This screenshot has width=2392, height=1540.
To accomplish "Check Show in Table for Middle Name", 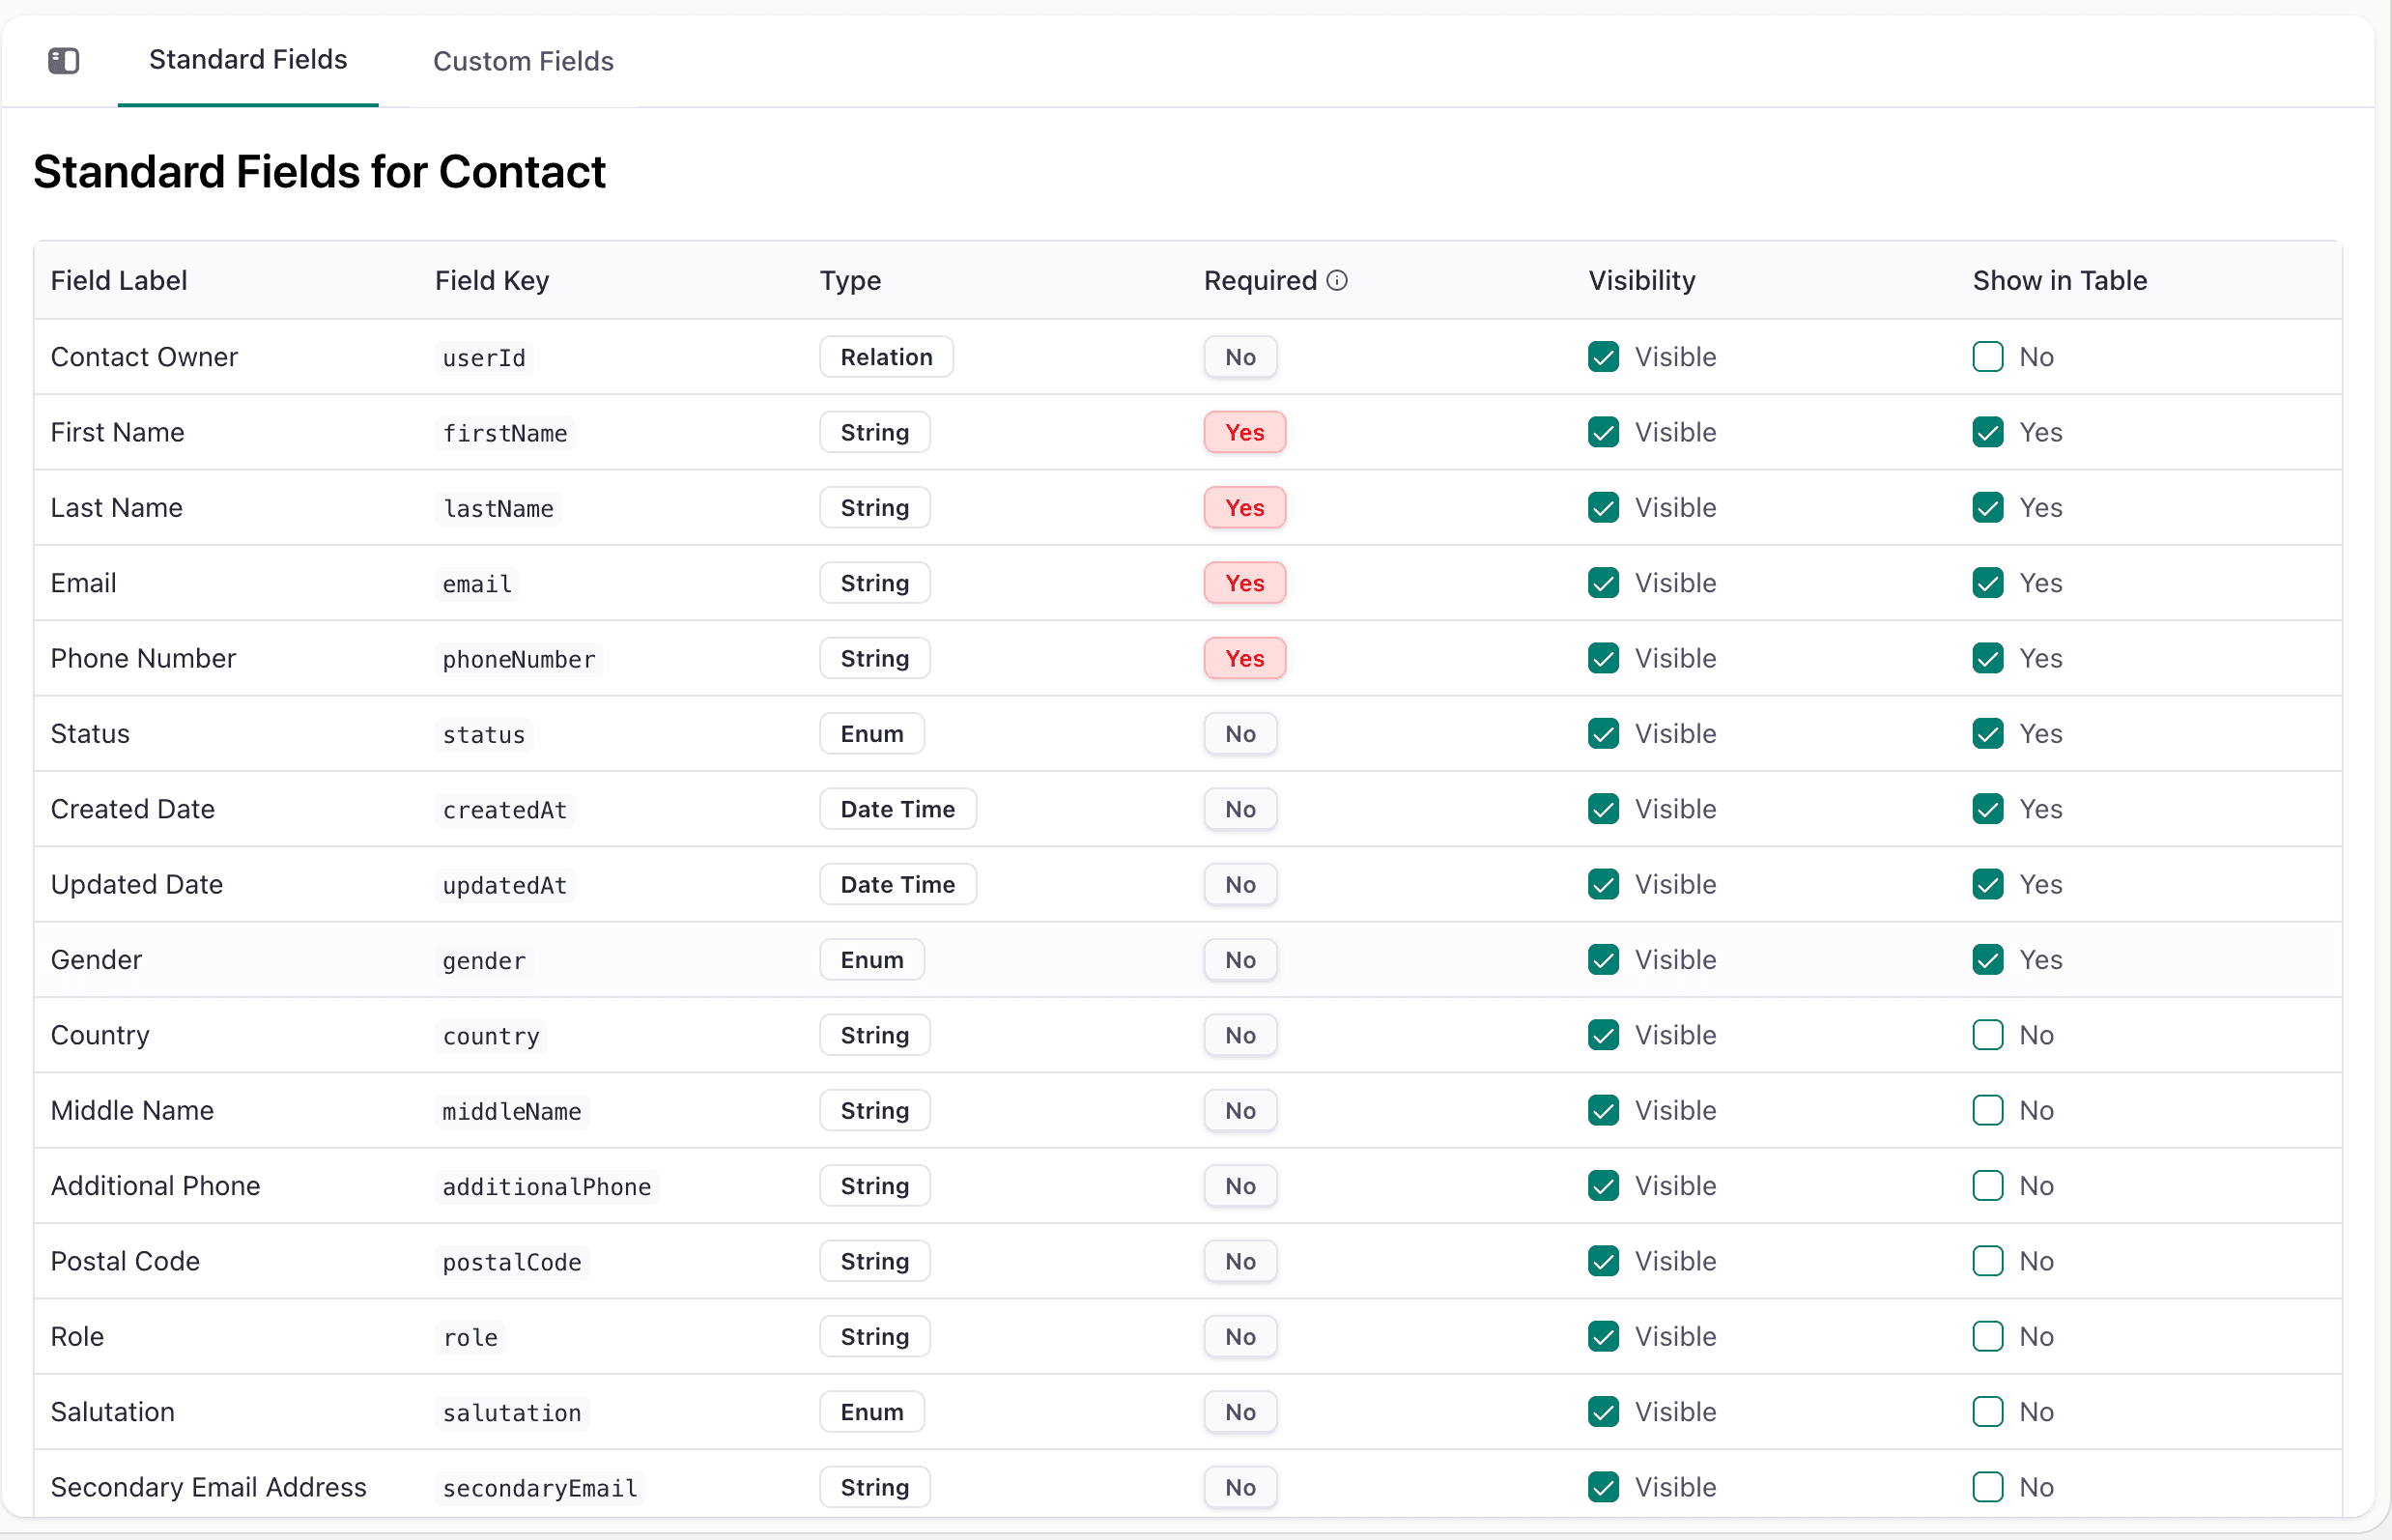I will click(x=1987, y=1111).
